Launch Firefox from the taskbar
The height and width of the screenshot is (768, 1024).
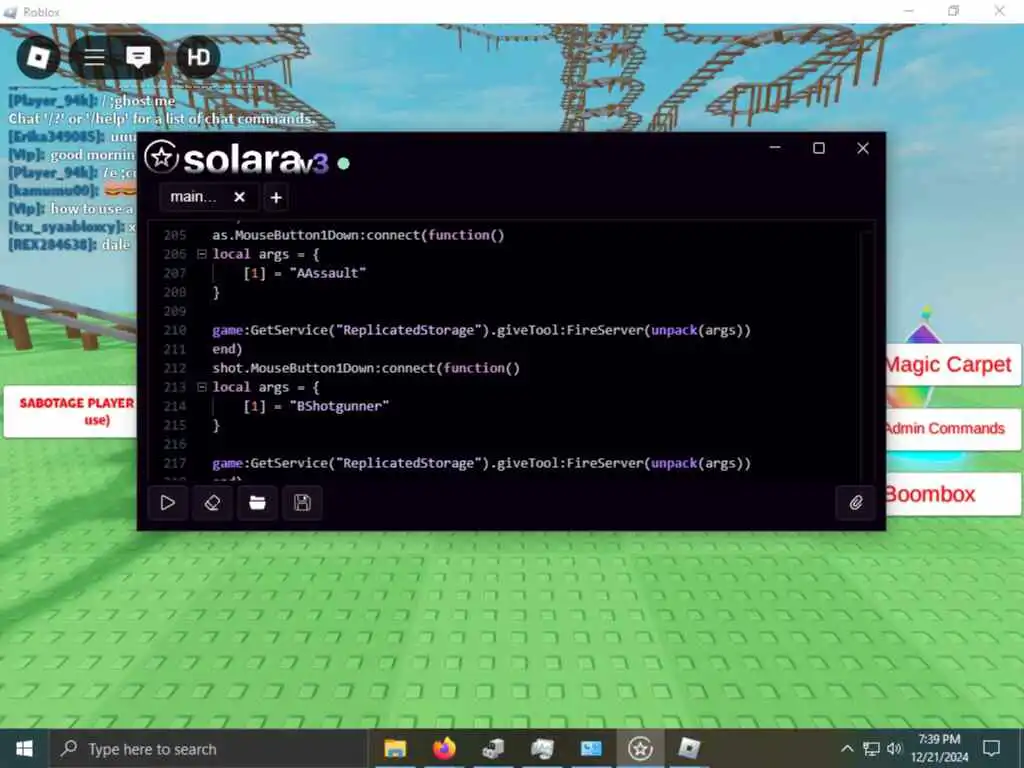[x=444, y=748]
